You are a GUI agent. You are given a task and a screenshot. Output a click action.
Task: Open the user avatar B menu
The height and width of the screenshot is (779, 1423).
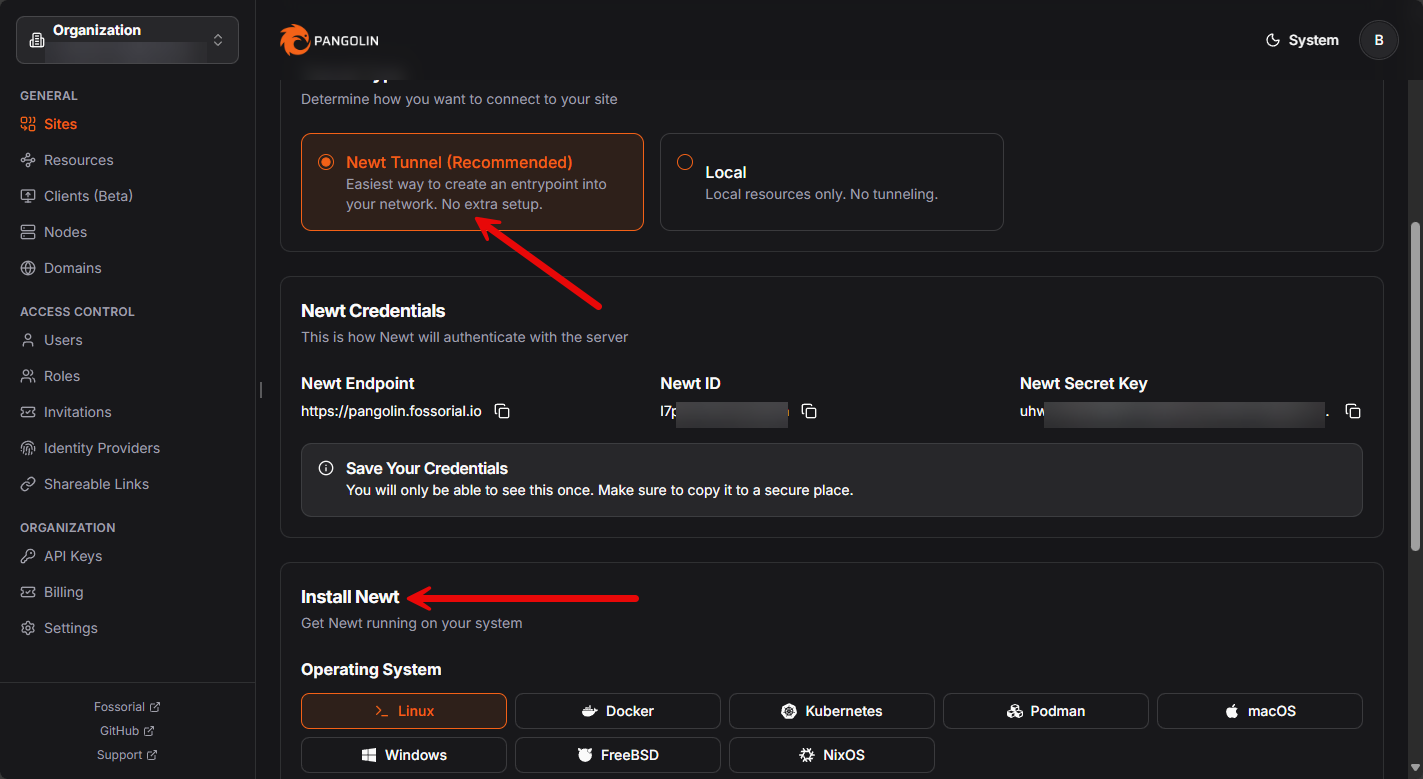pyautogui.click(x=1378, y=40)
